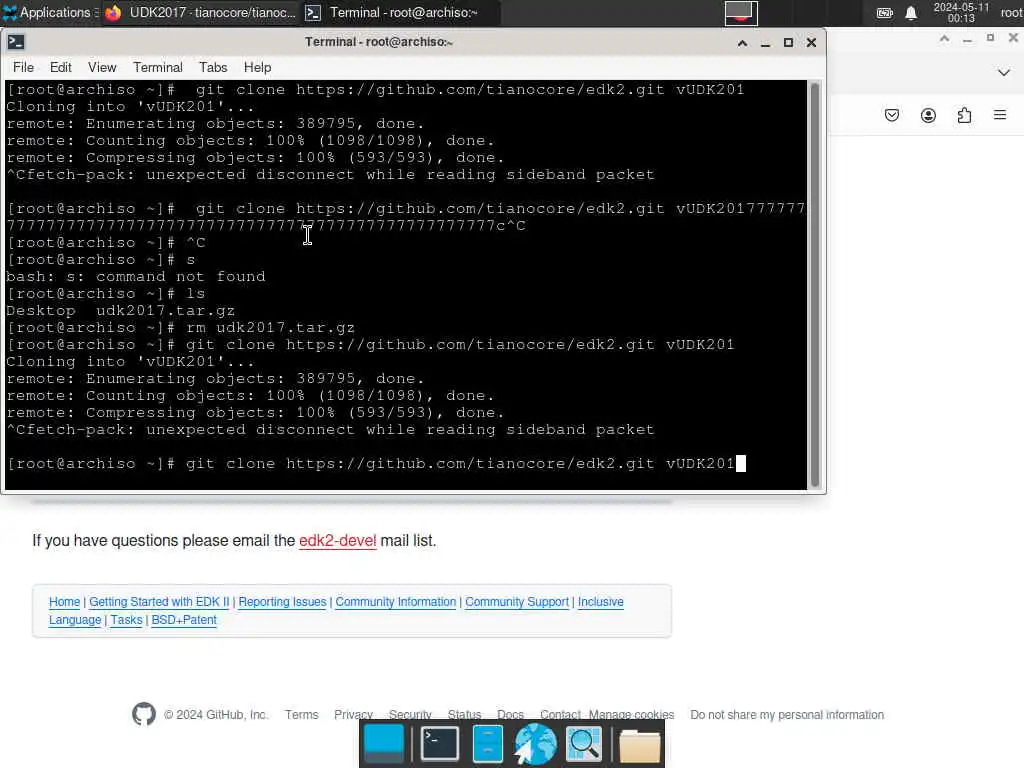Open the Tabs menu in Terminal
This screenshot has height=768, width=1024.
point(213,67)
